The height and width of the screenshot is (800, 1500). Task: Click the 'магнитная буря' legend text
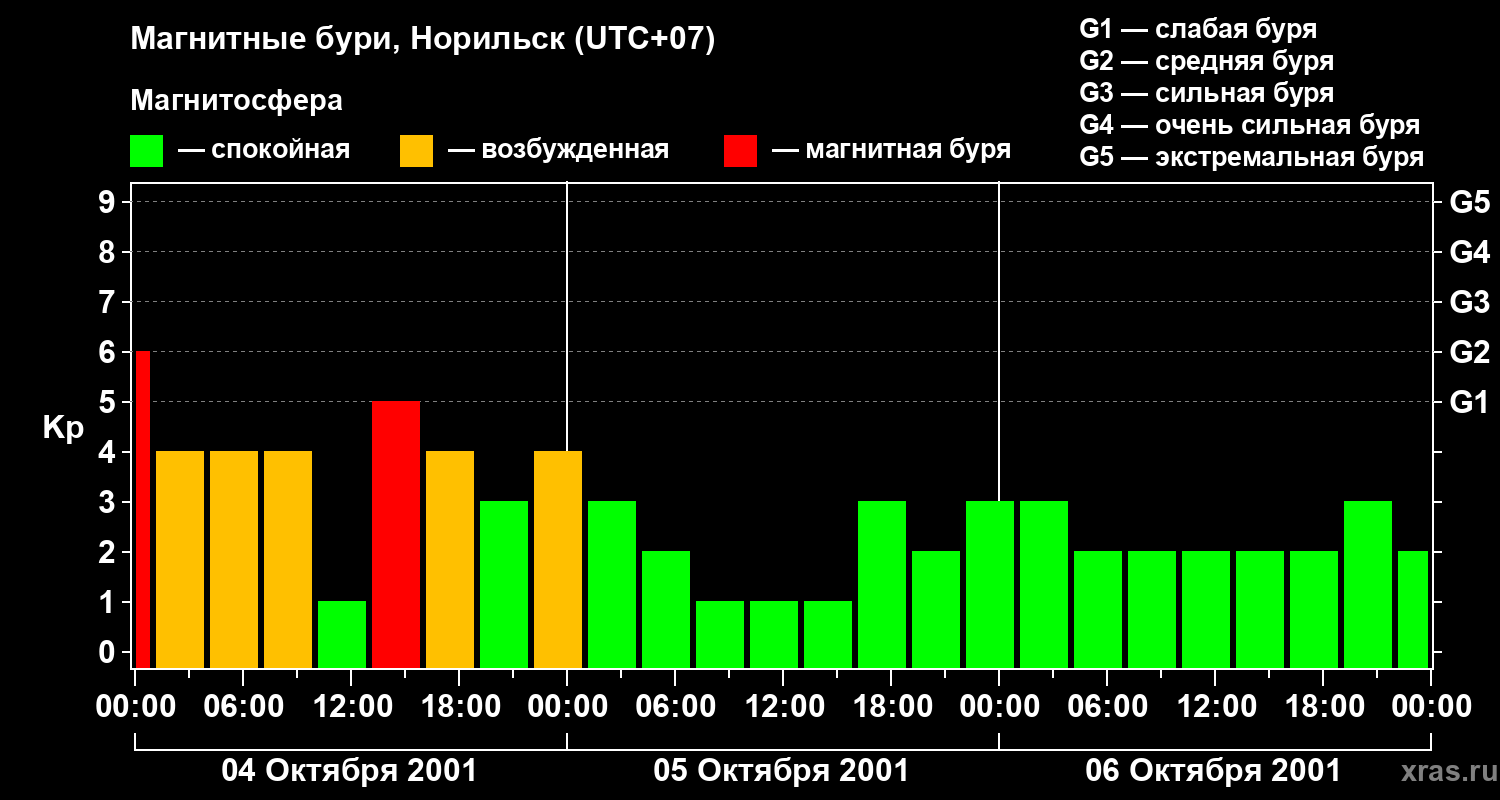coord(908,151)
